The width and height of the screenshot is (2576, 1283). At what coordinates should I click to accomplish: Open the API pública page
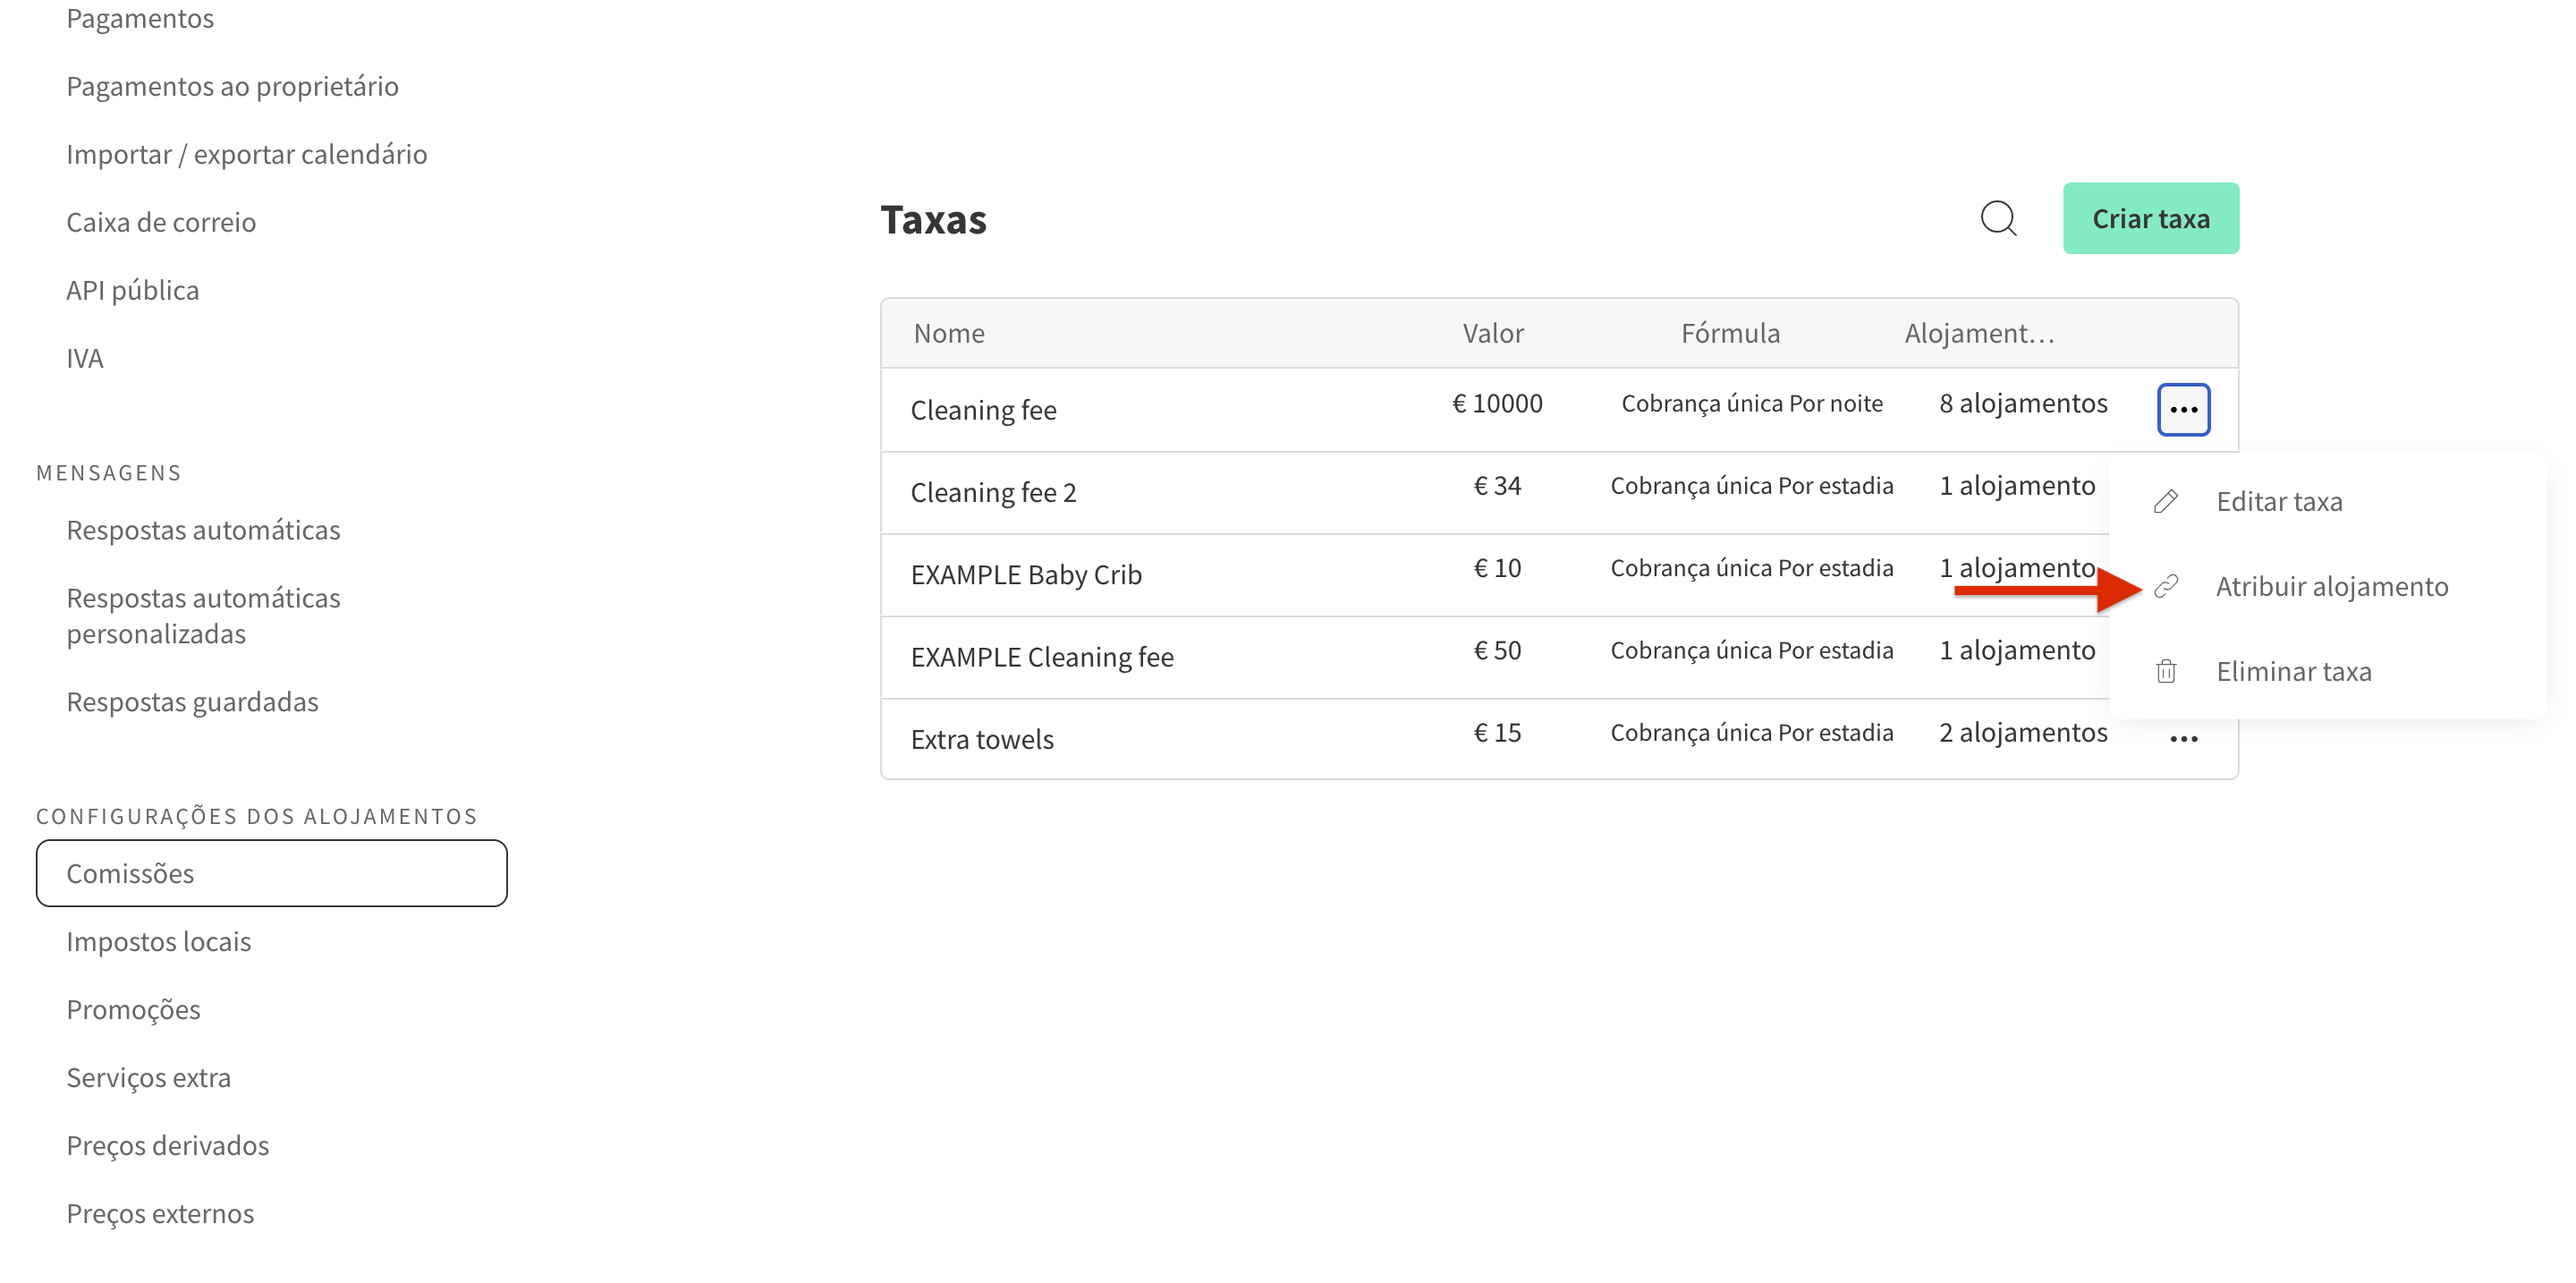click(132, 290)
